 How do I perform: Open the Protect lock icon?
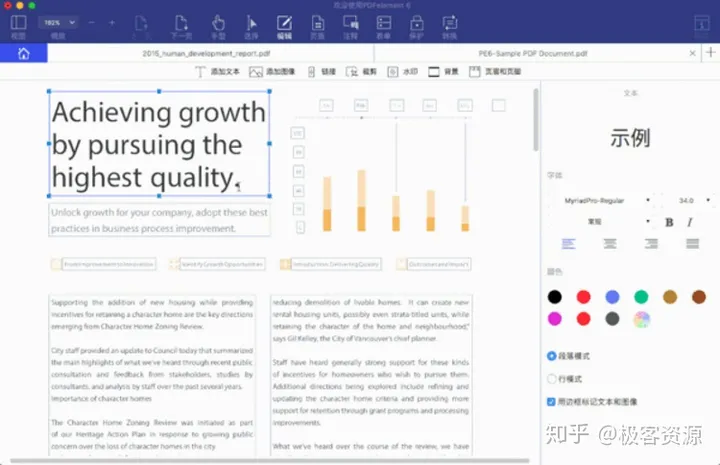(x=416, y=23)
